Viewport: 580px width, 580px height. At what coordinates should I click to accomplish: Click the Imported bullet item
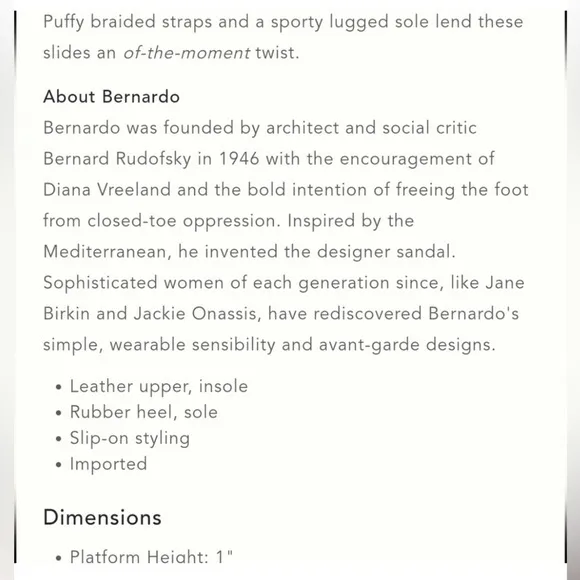coord(108,464)
